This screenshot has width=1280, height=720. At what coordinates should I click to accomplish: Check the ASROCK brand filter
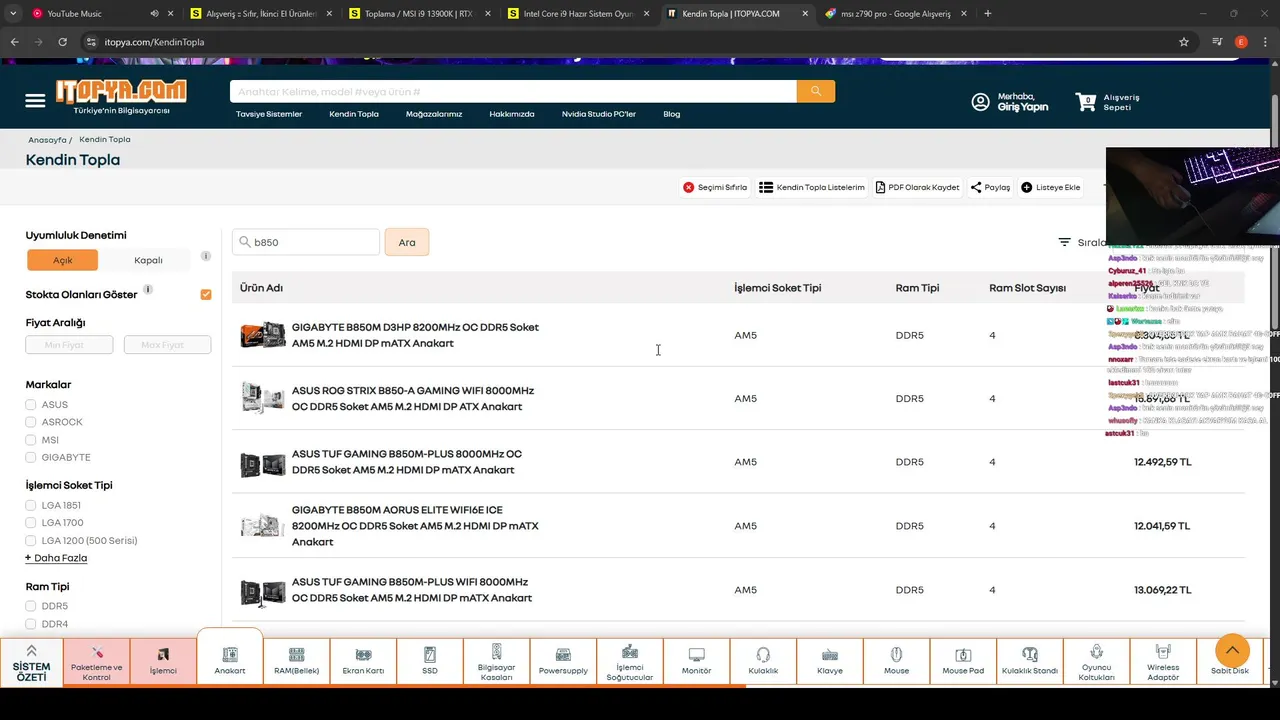pos(32,422)
